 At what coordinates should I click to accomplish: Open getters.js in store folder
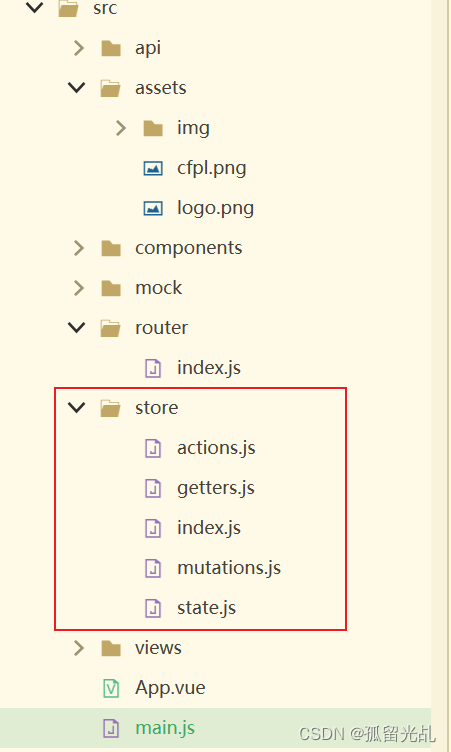(216, 488)
